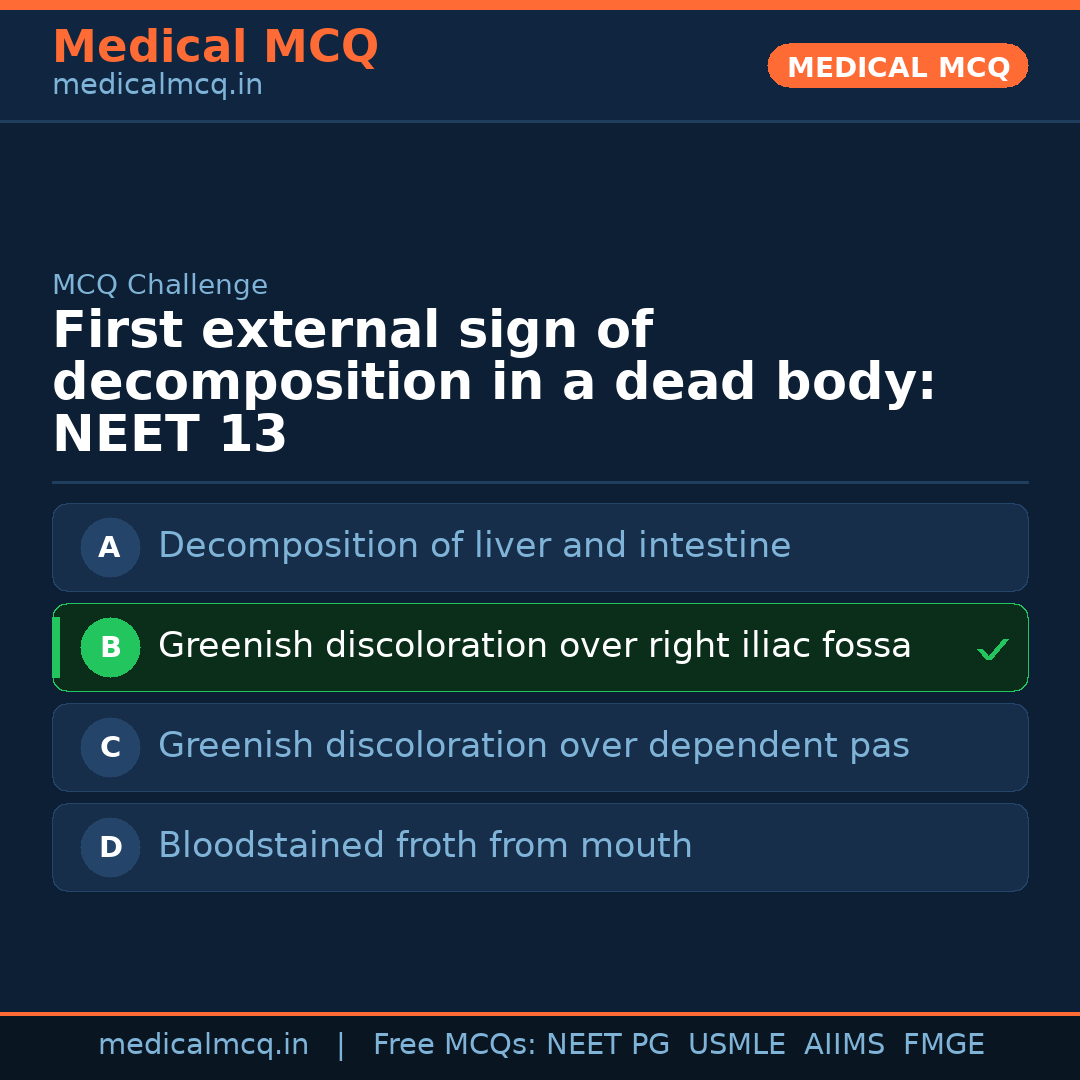Click the green checkmark on option B
Image resolution: width=1080 pixels, height=1080 pixels.
(992, 650)
